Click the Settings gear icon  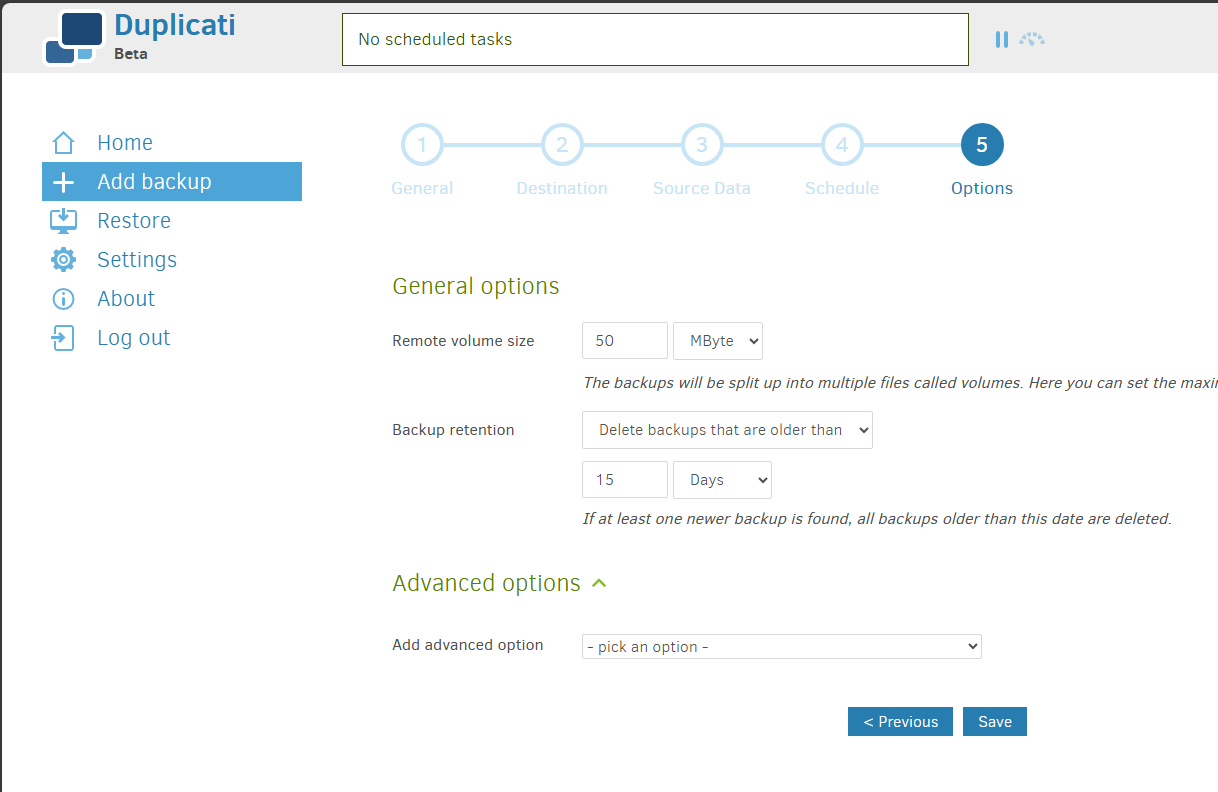(x=63, y=259)
